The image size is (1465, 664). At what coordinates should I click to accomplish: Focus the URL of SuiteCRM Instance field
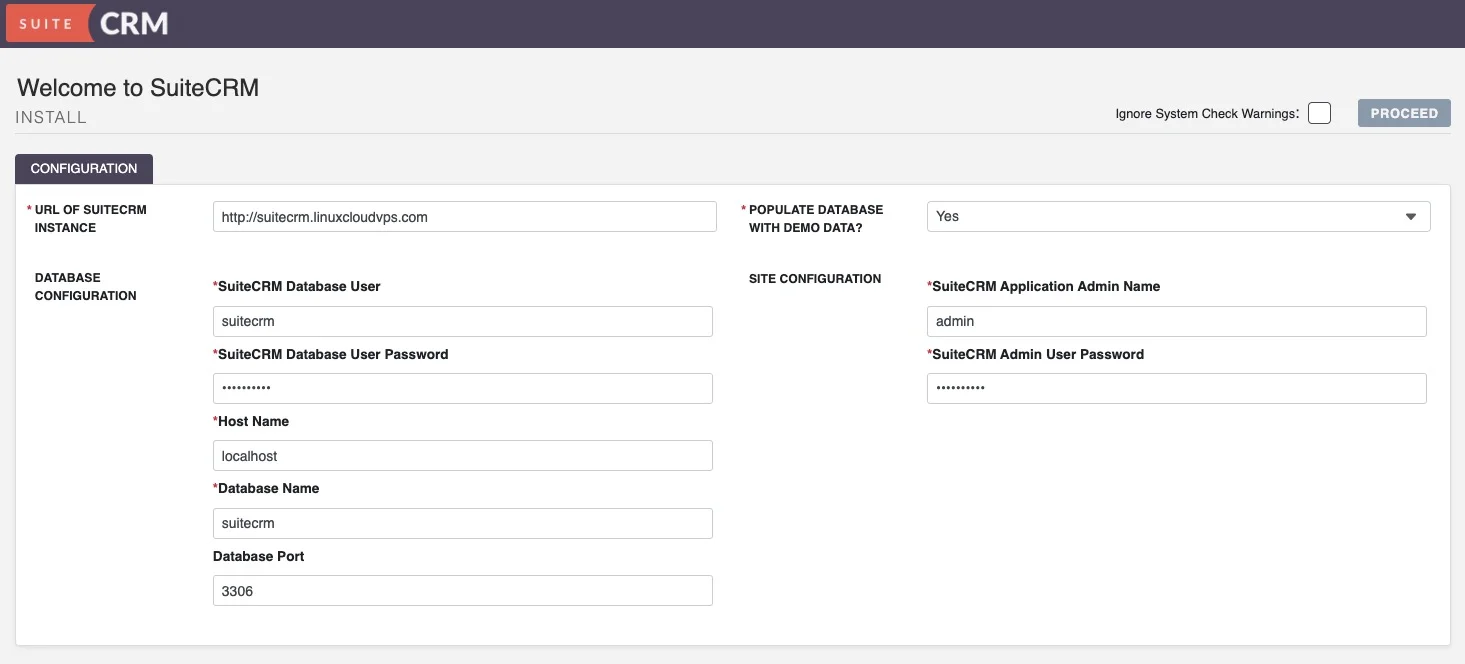[x=464, y=217]
